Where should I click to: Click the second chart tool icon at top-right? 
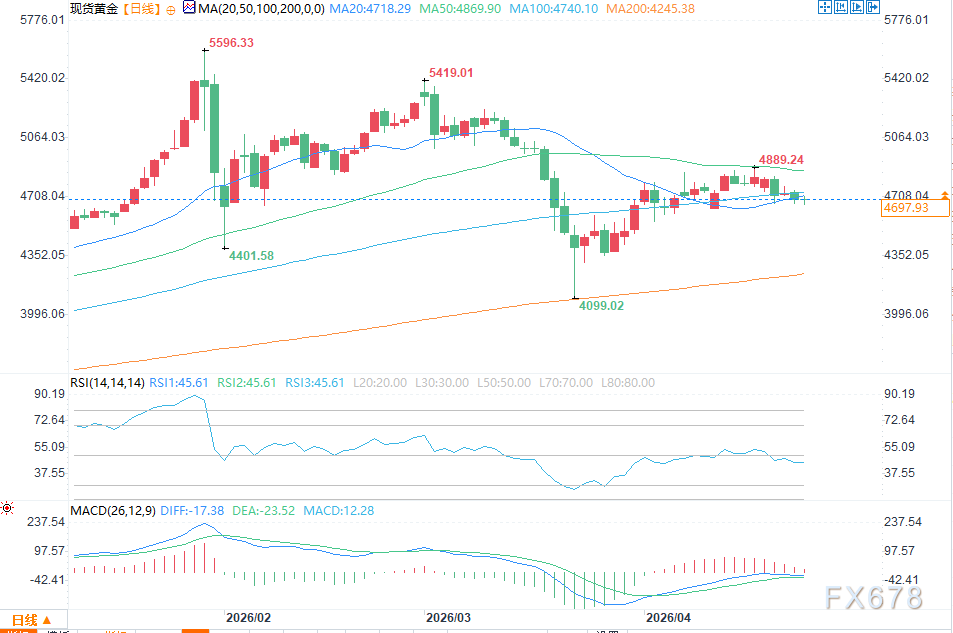click(x=840, y=9)
